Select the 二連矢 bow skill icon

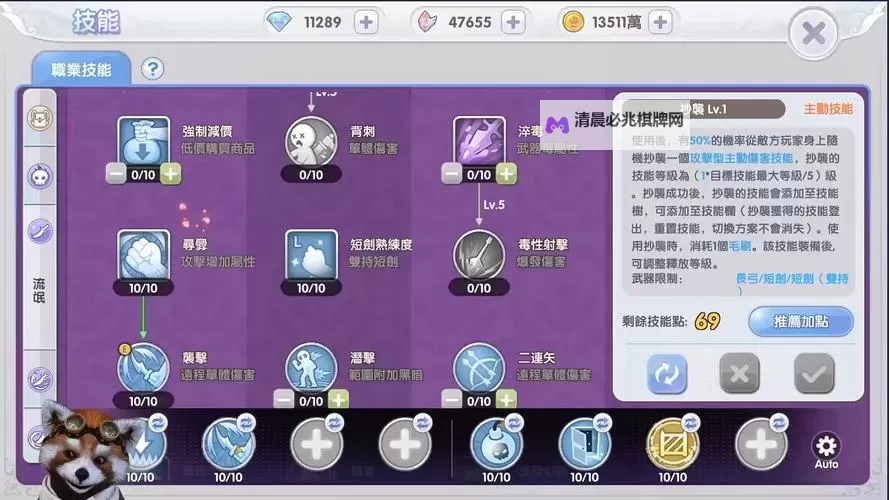[x=479, y=368]
